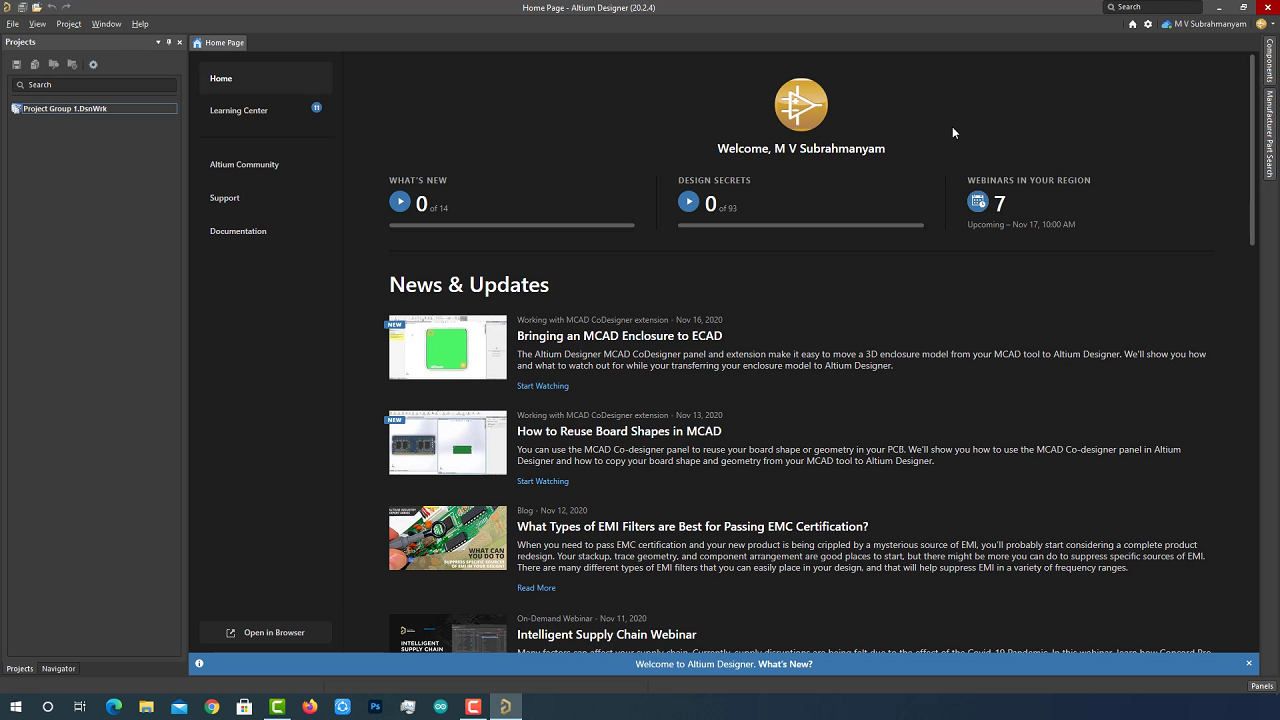Switch to the Navigator tab

click(58, 668)
